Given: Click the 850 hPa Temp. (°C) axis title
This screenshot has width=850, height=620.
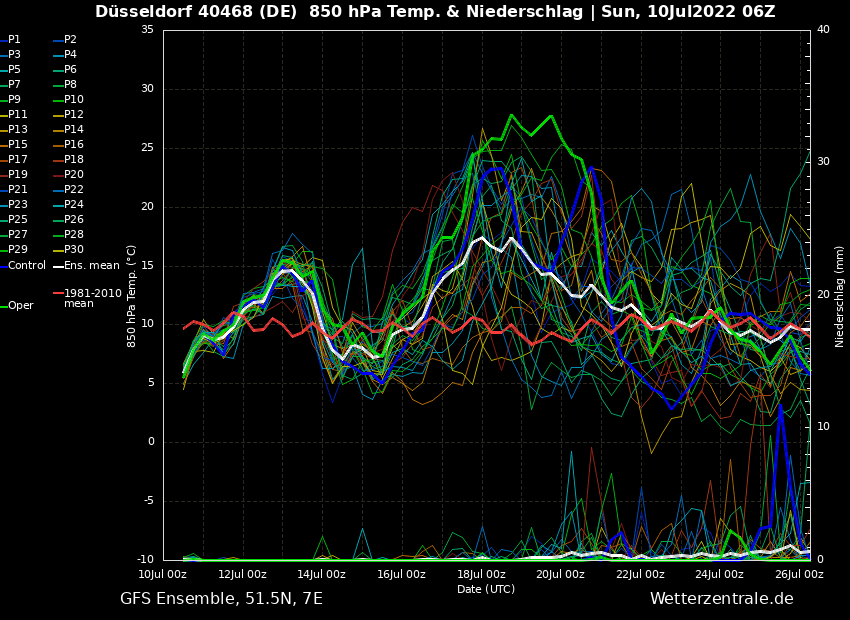Looking at the screenshot, I should tap(132, 296).
